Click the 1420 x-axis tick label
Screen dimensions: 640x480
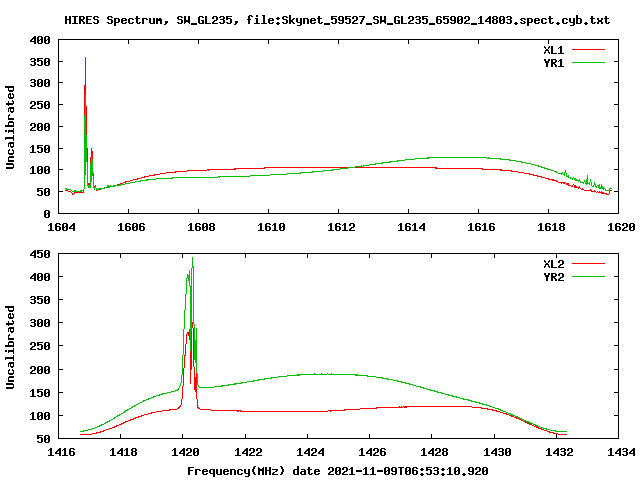pyautogui.click(x=185, y=452)
